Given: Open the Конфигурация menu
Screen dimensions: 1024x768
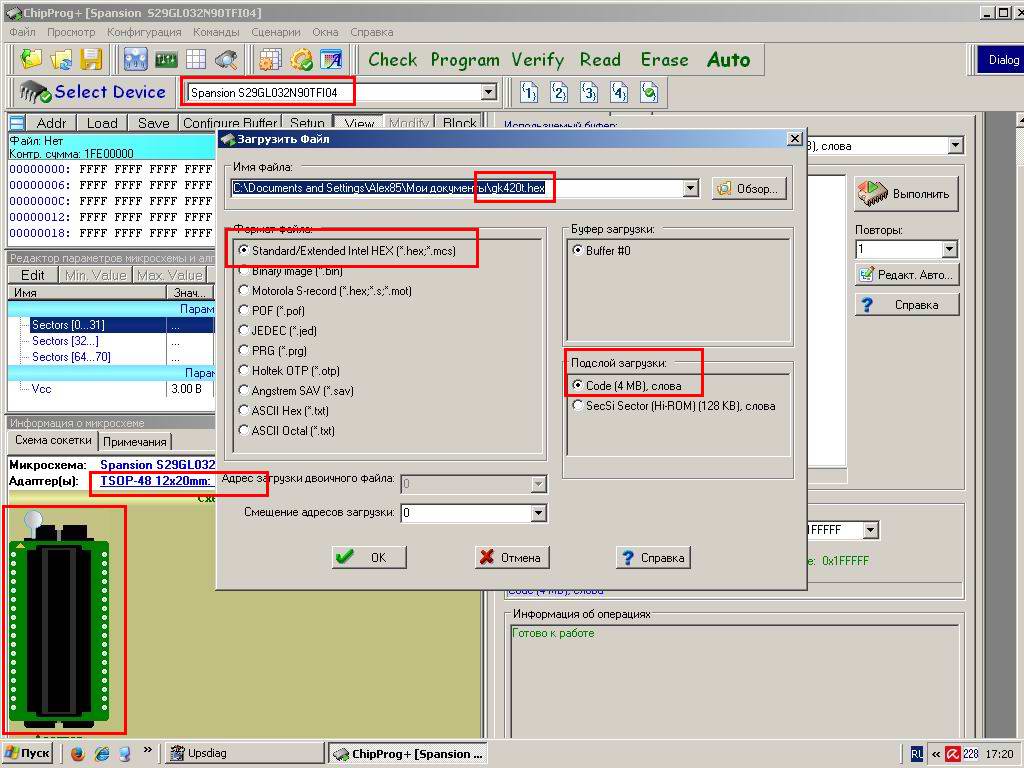Looking at the screenshot, I should (144, 32).
